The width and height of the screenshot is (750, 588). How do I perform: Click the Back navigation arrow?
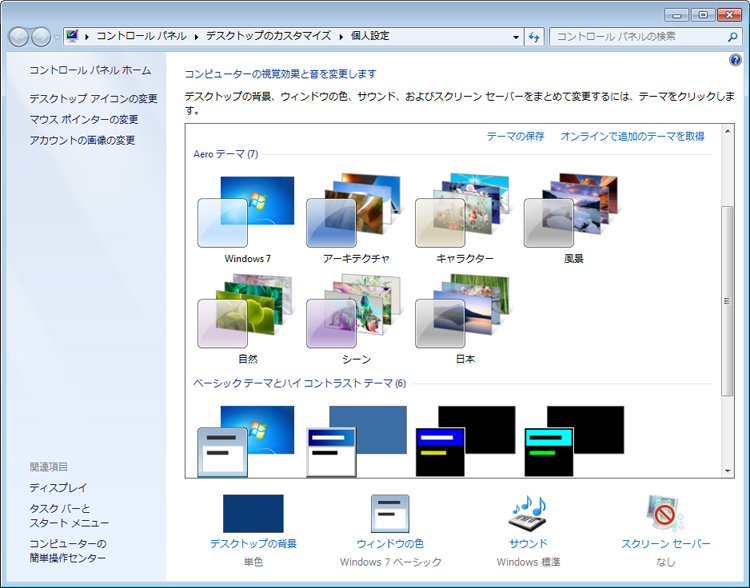click(19, 37)
